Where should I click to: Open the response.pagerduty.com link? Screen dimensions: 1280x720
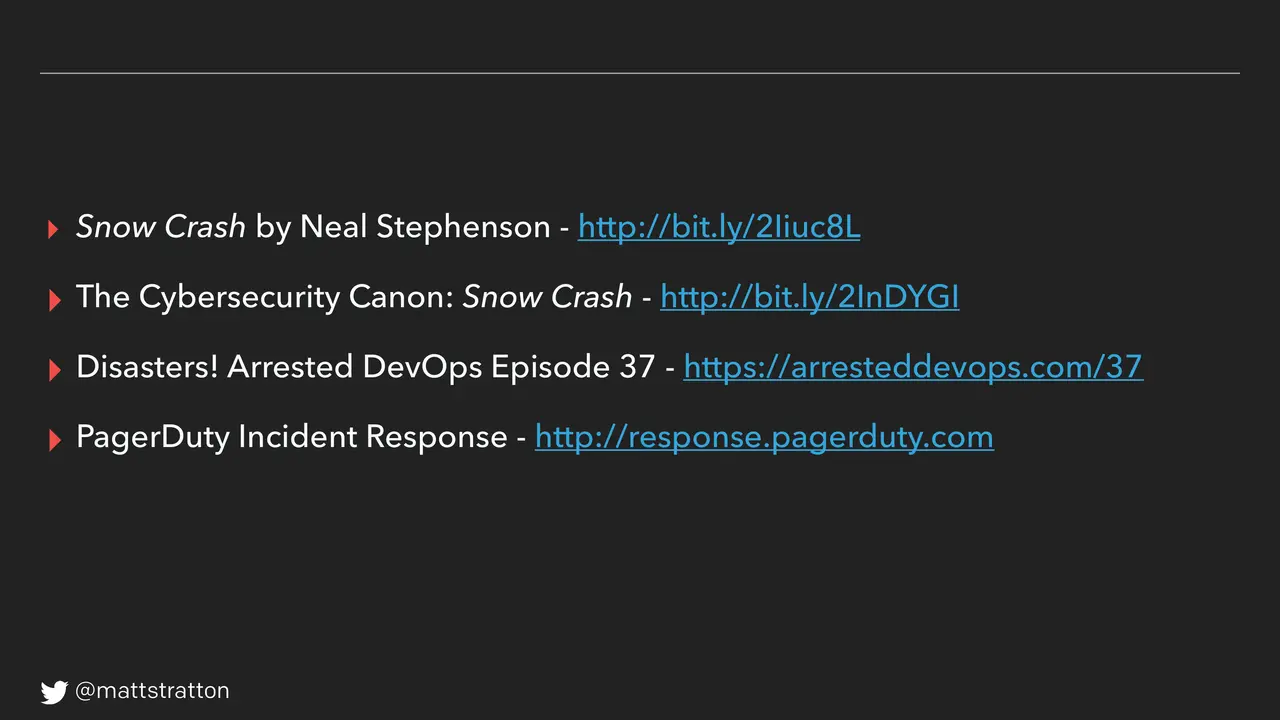pyautogui.click(x=764, y=437)
